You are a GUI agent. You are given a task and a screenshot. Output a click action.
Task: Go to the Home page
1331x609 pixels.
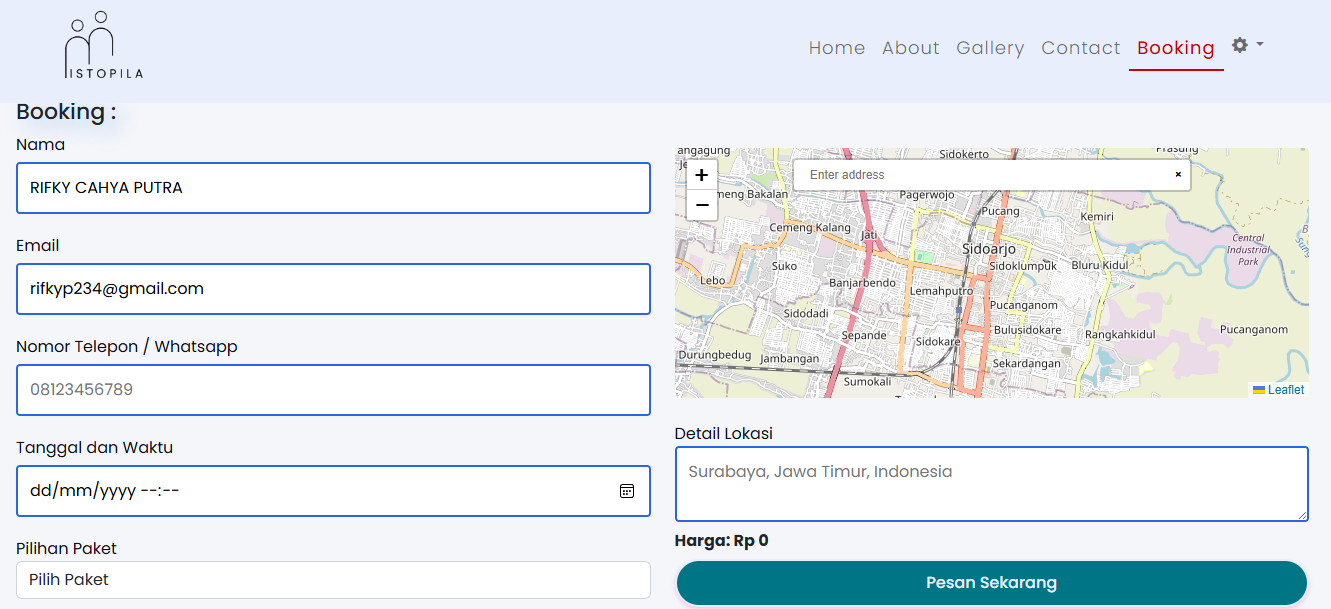click(837, 48)
